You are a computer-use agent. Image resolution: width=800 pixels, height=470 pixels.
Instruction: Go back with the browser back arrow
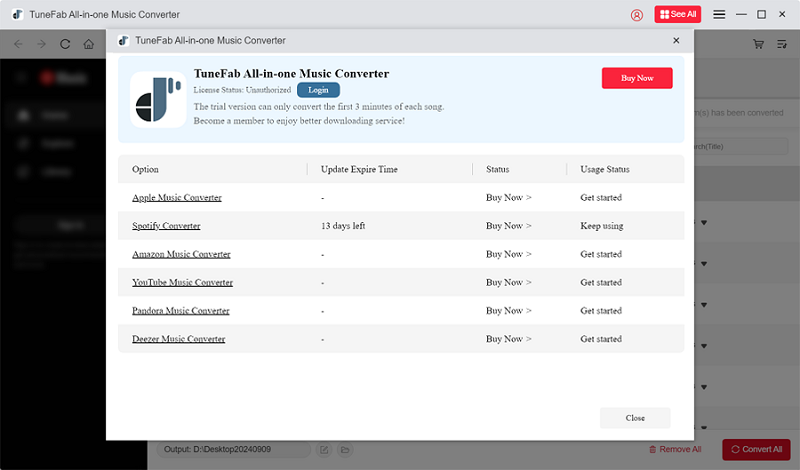point(18,44)
